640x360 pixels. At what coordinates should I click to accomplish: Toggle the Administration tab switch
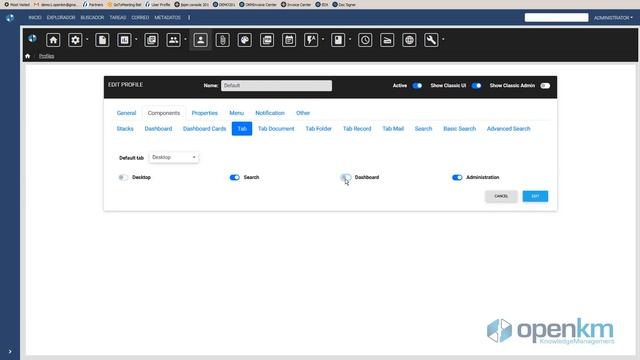pyautogui.click(x=457, y=178)
